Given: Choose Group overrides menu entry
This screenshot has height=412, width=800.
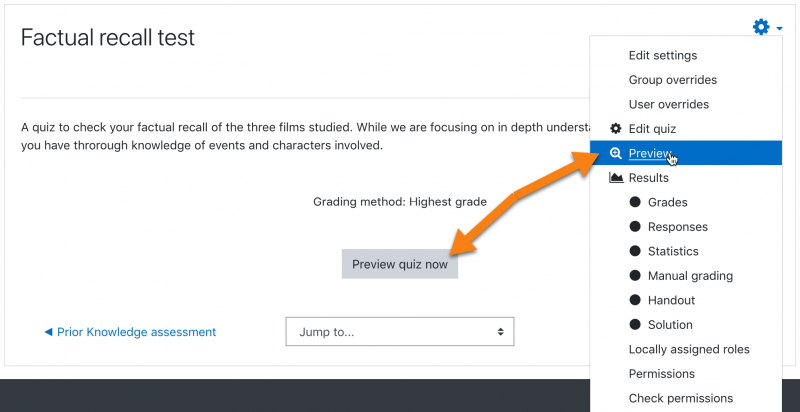Looking at the screenshot, I should pos(672,80).
